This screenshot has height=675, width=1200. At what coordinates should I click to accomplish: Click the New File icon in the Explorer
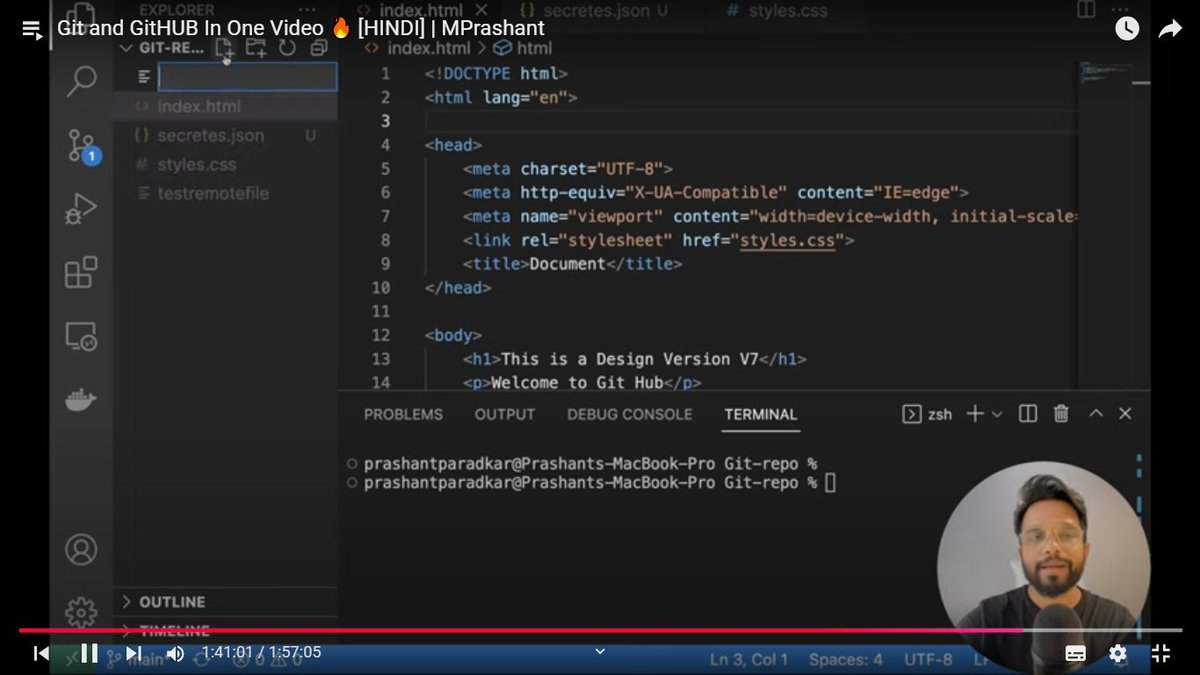tap(225, 47)
